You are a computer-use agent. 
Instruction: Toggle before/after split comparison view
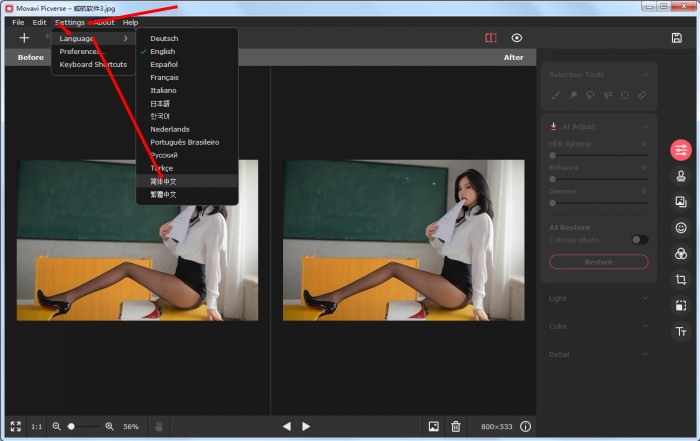pyautogui.click(x=490, y=38)
